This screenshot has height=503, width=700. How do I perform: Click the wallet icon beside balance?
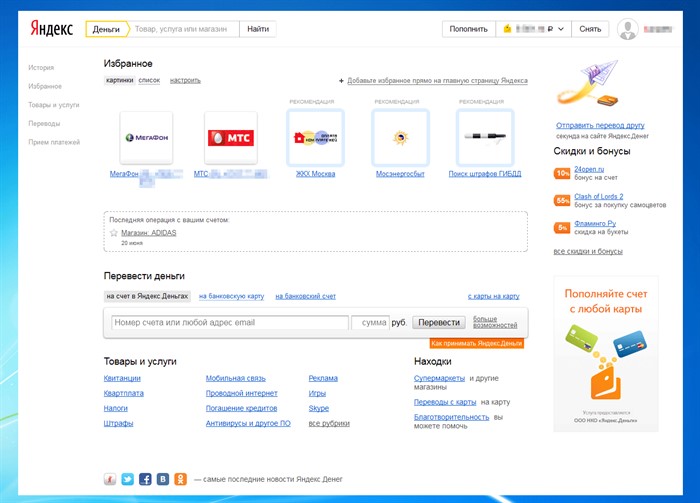507,29
